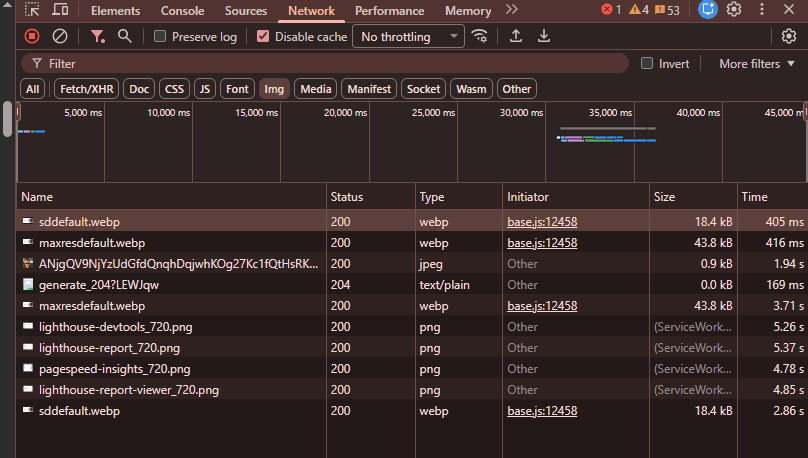Select the Network tab
Image resolution: width=808 pixels, height=458 pixels.
[x=311, y=11]
